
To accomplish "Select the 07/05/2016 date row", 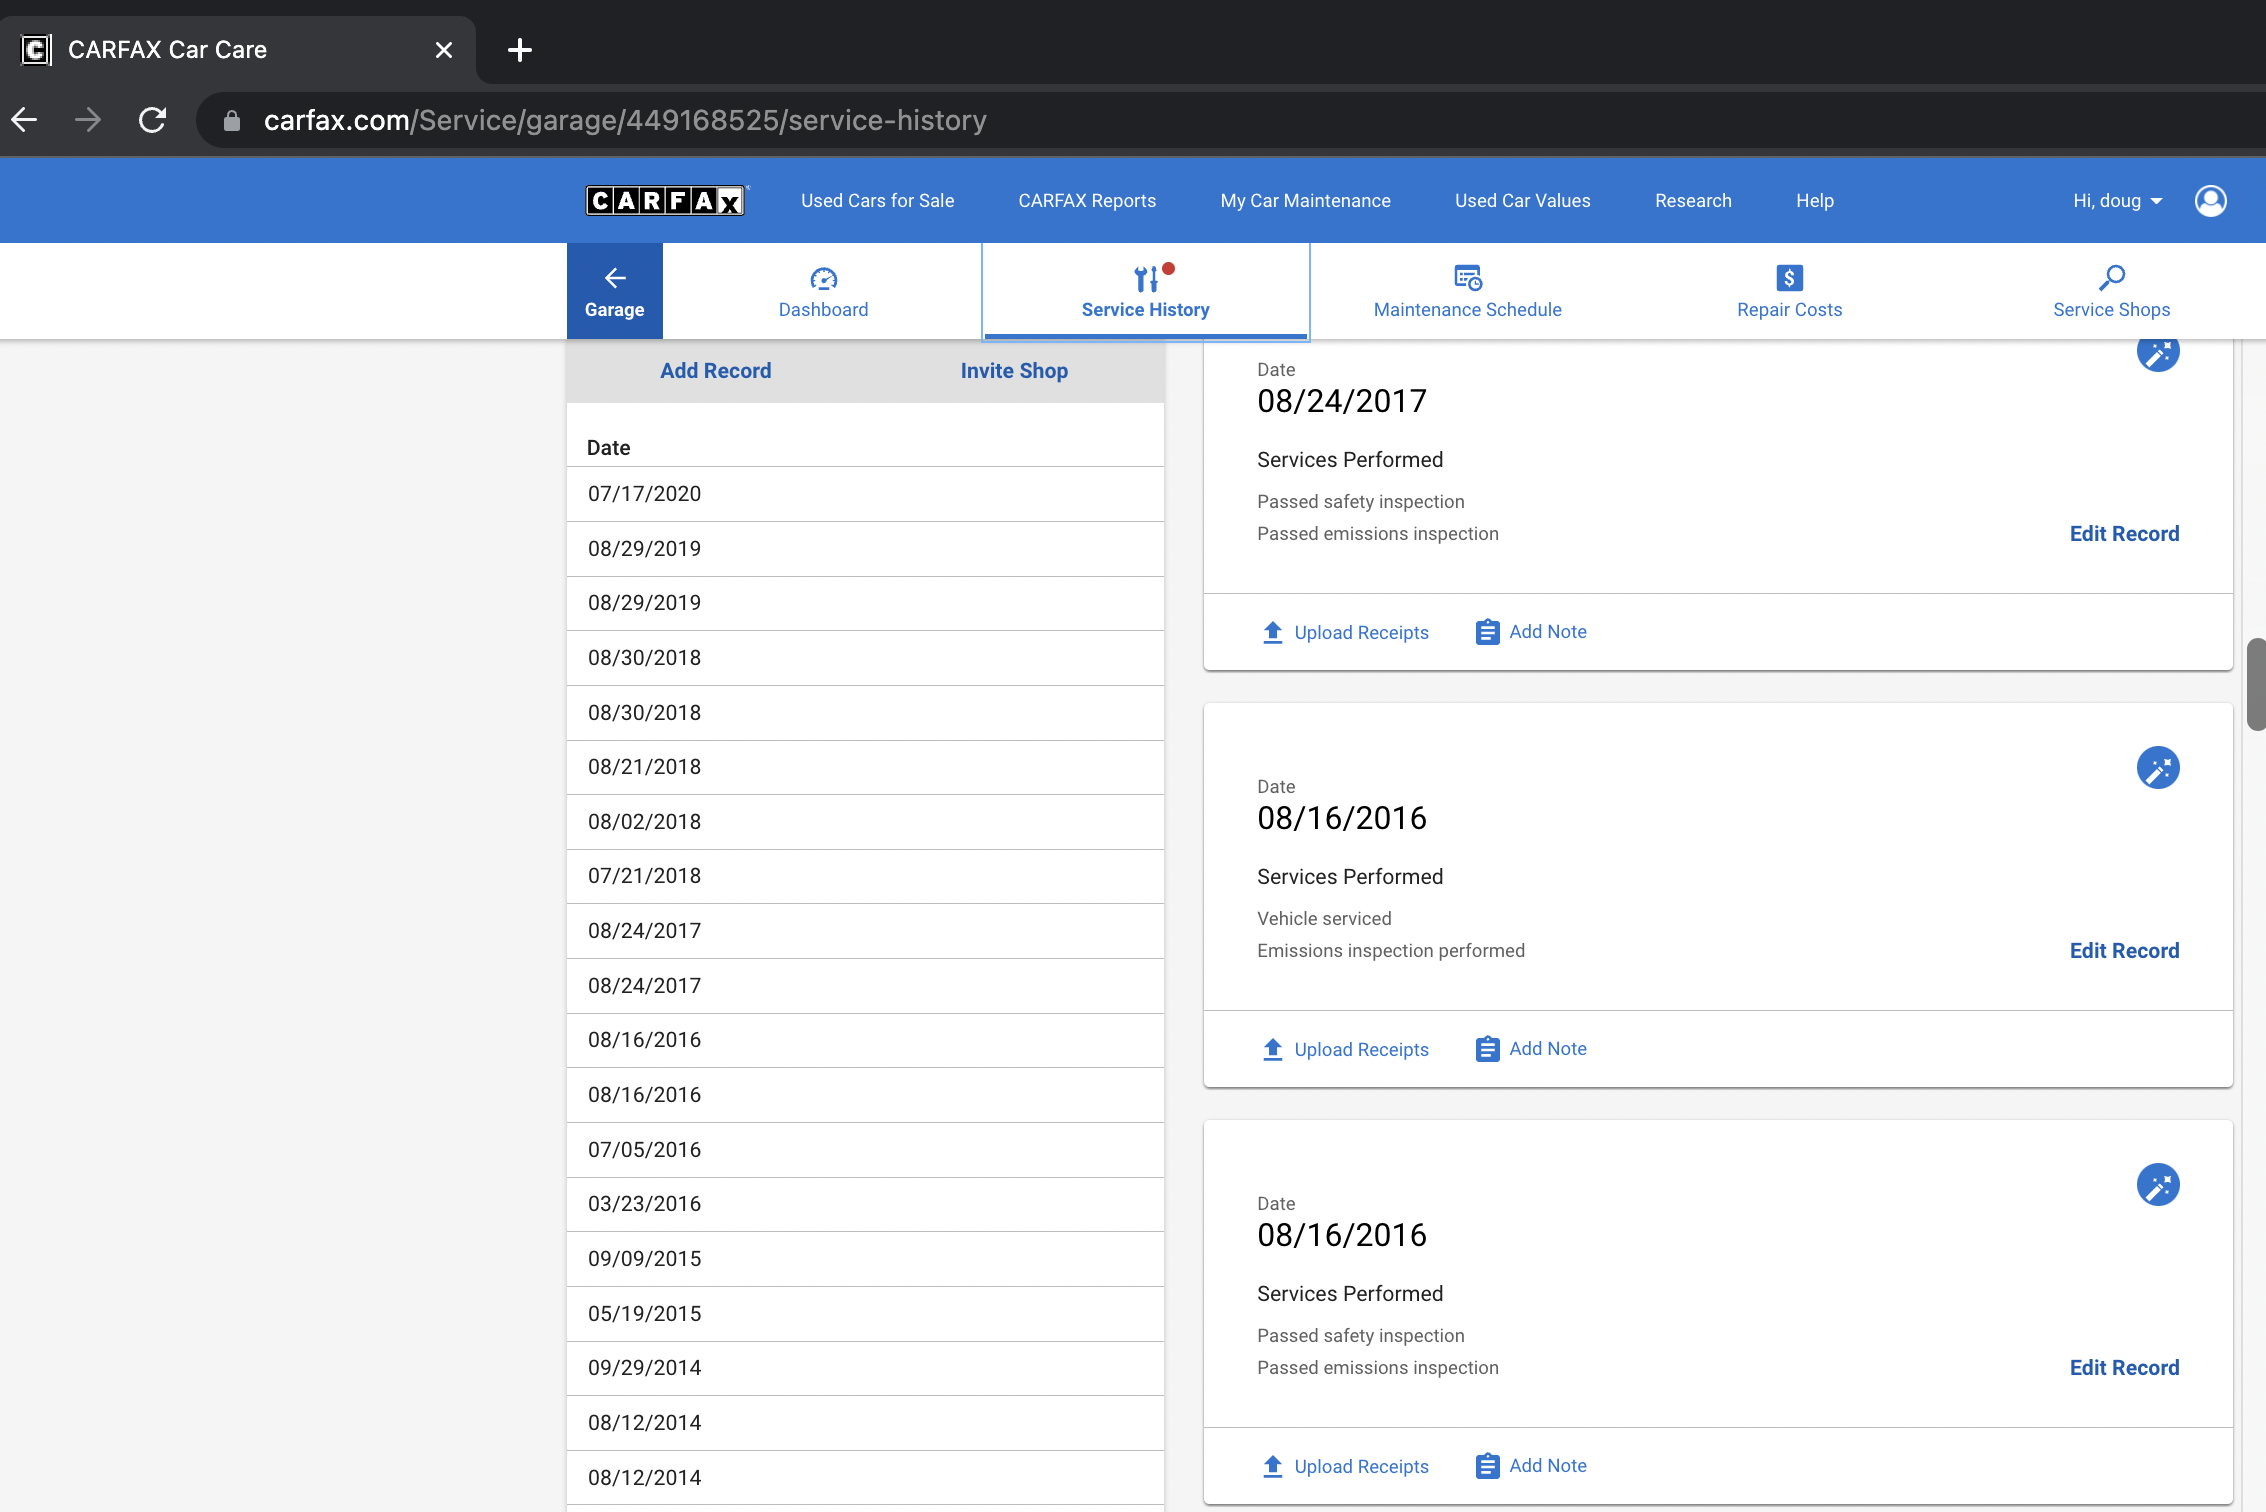I will pos(865,1150).
